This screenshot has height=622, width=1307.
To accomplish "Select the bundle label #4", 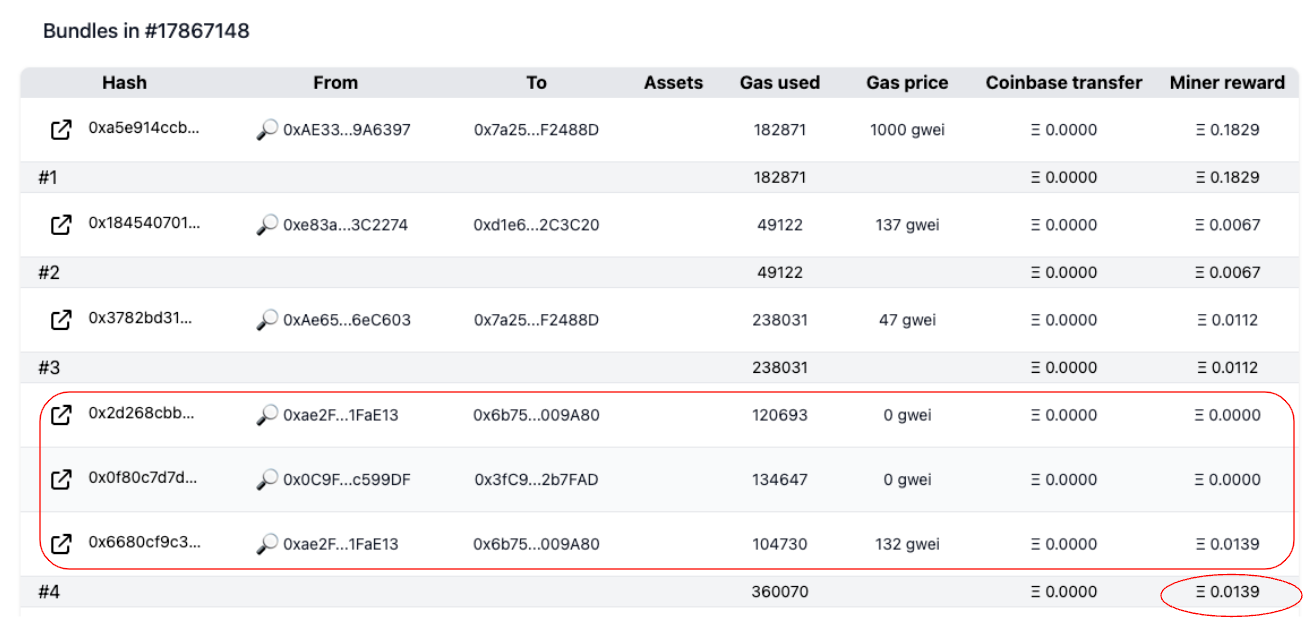I will [x=50, y=591].
